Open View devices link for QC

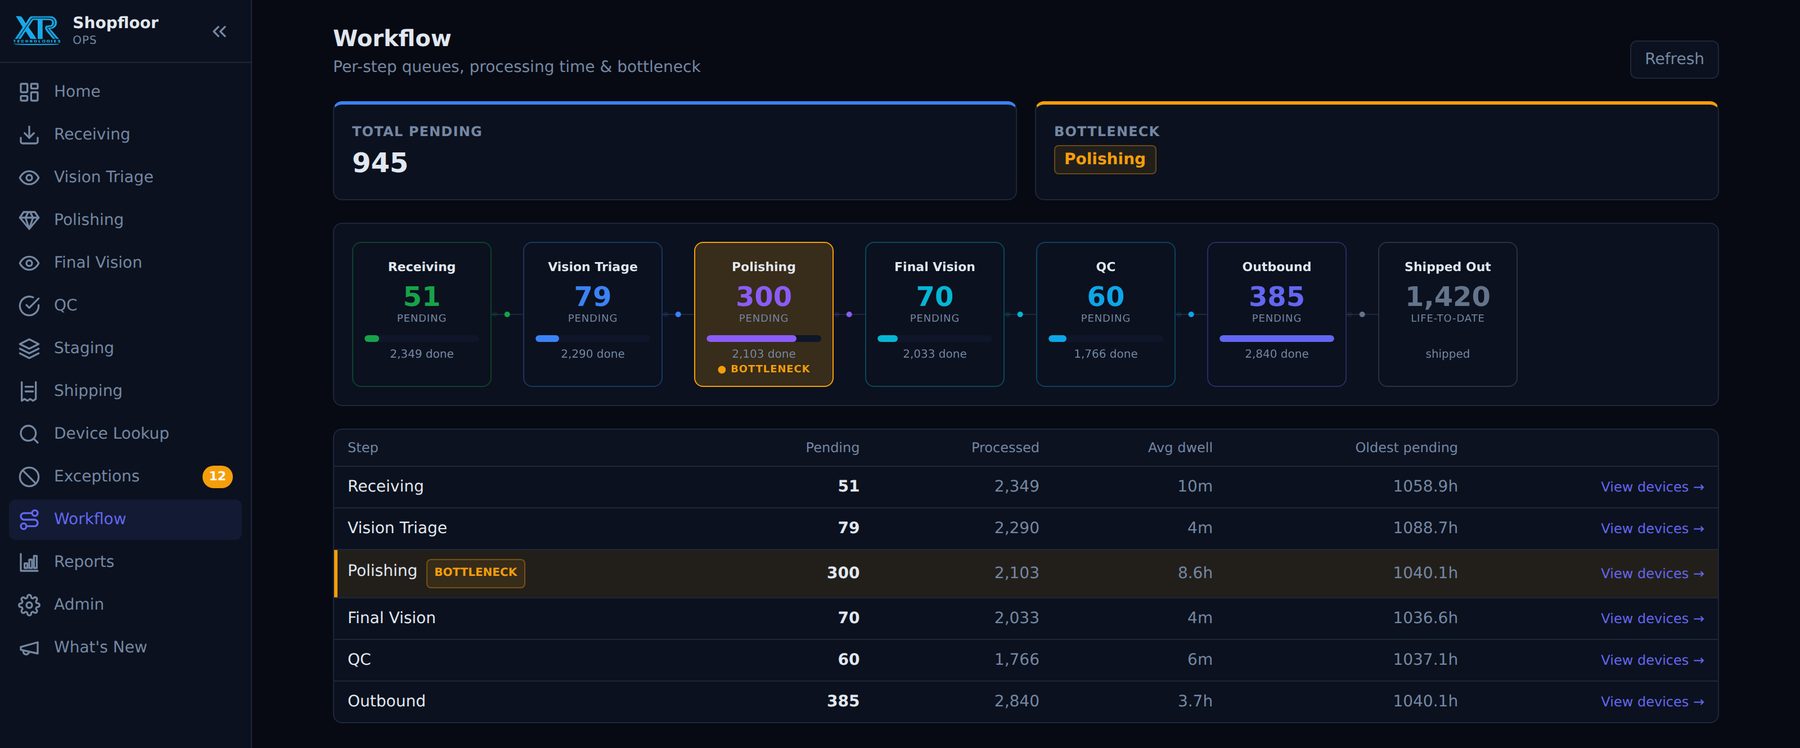point(1652,660)
